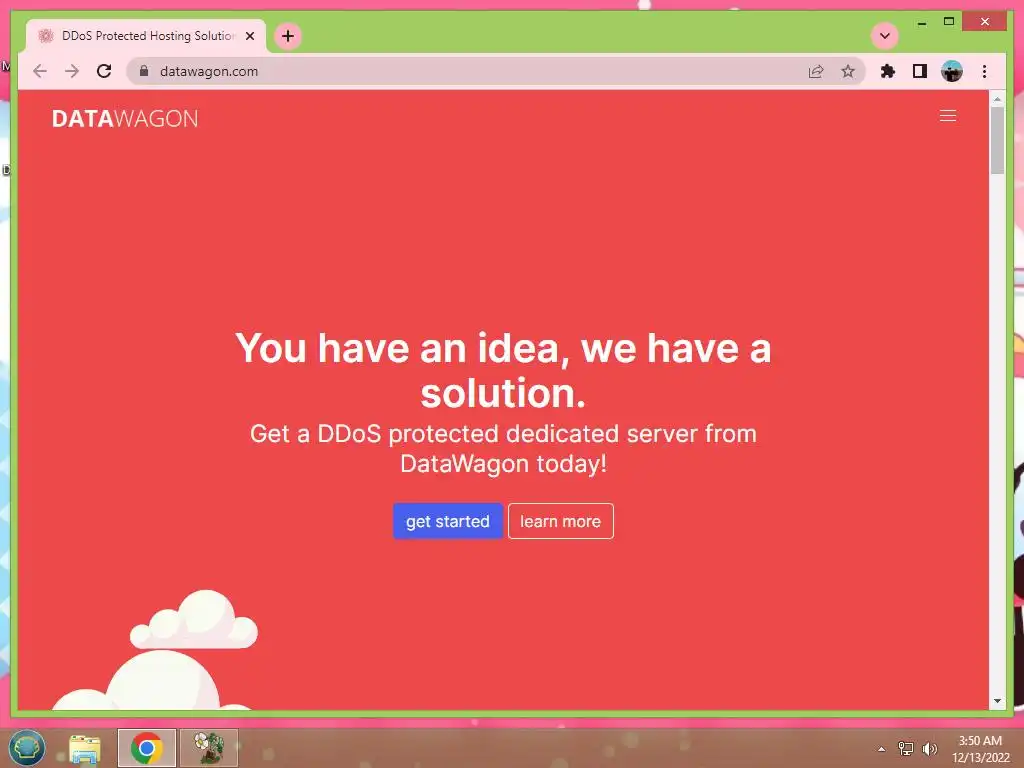Click the DATAWAGON logo

[x=125, y=119]
